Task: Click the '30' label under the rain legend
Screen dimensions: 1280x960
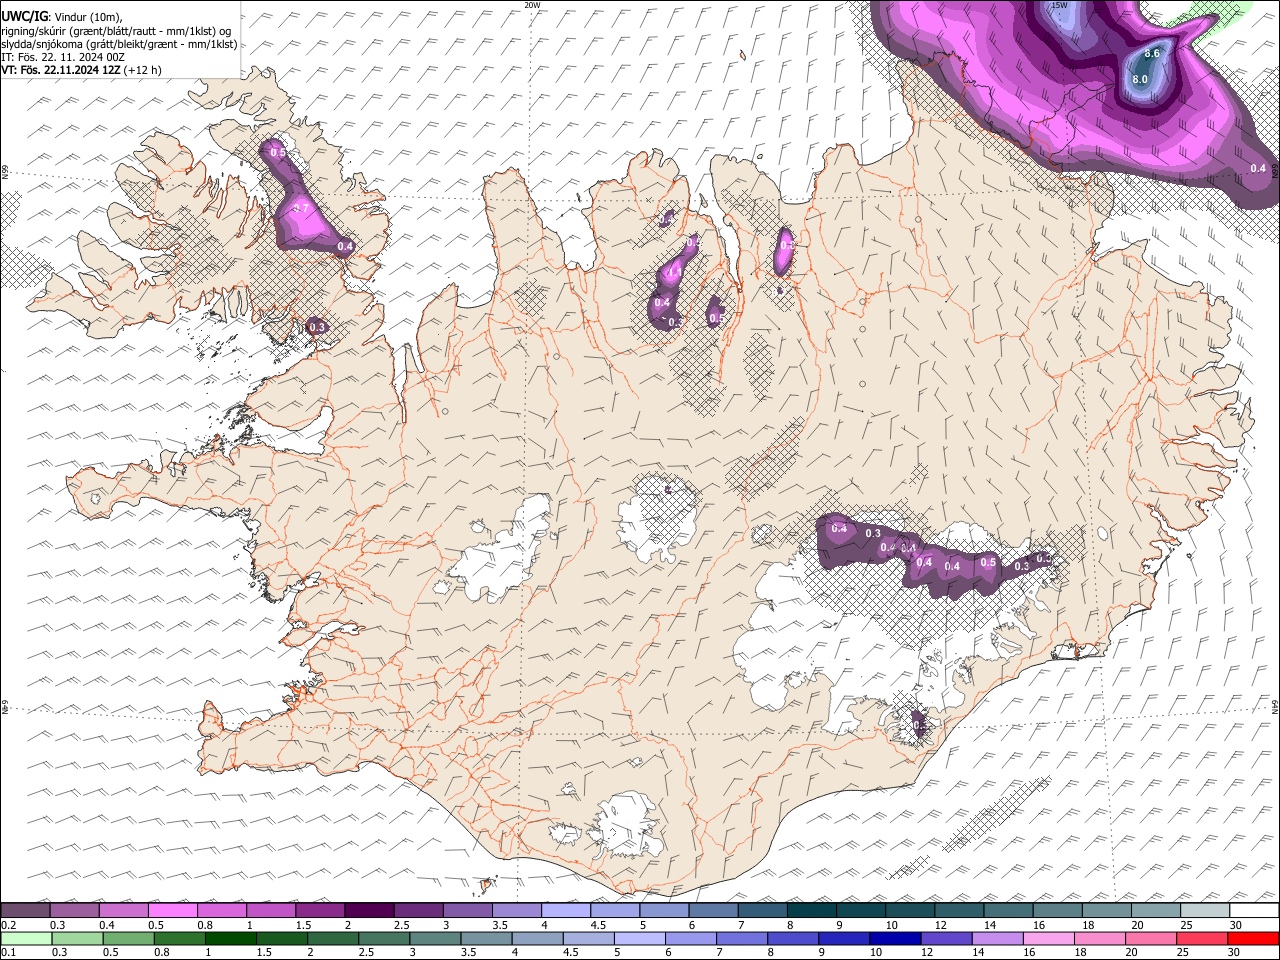Action: pos(1235,952)
